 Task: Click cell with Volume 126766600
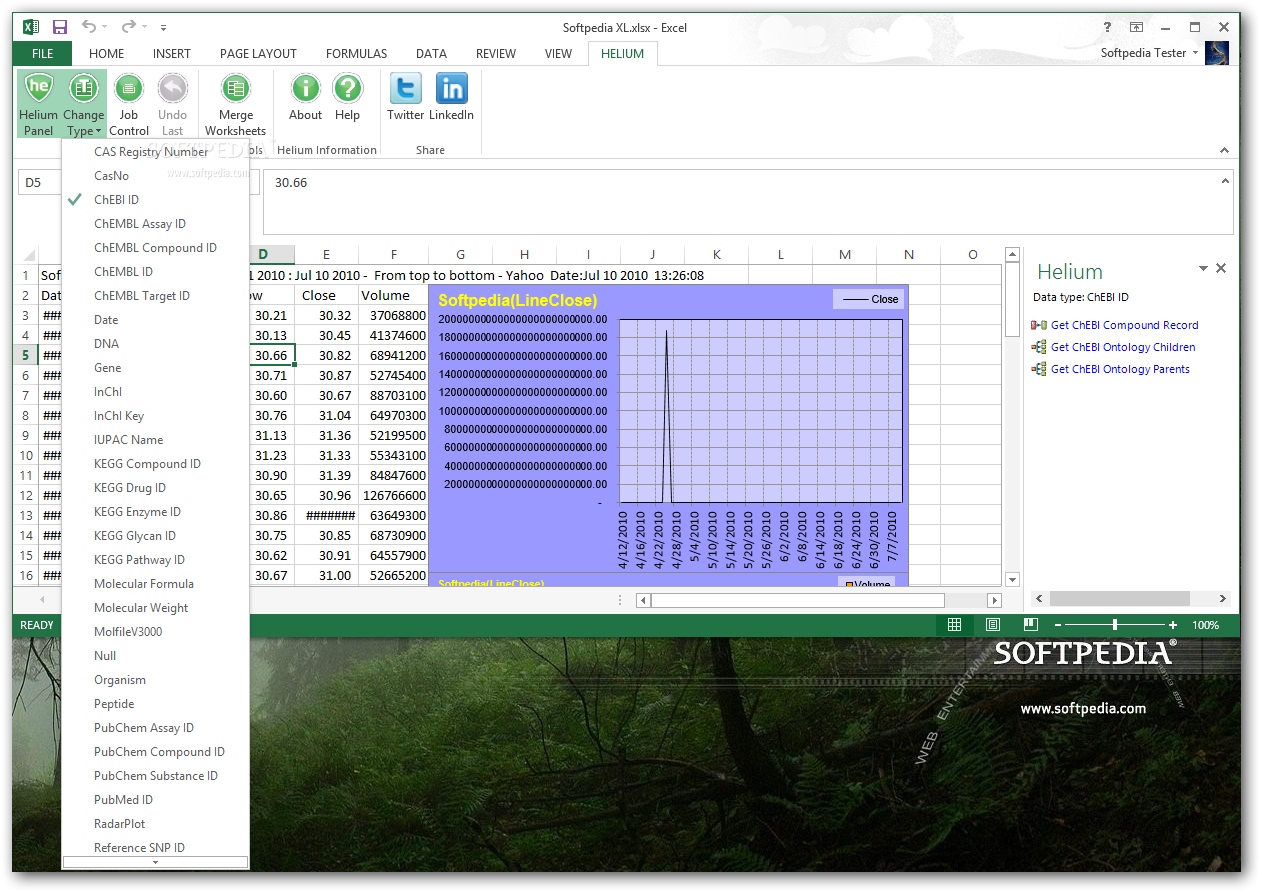[394, 495]
